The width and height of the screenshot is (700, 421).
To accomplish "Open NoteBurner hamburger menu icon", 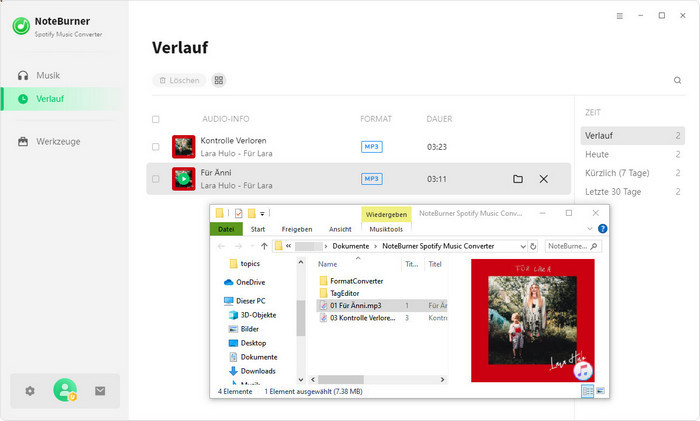I will click(x=620, y=16).
